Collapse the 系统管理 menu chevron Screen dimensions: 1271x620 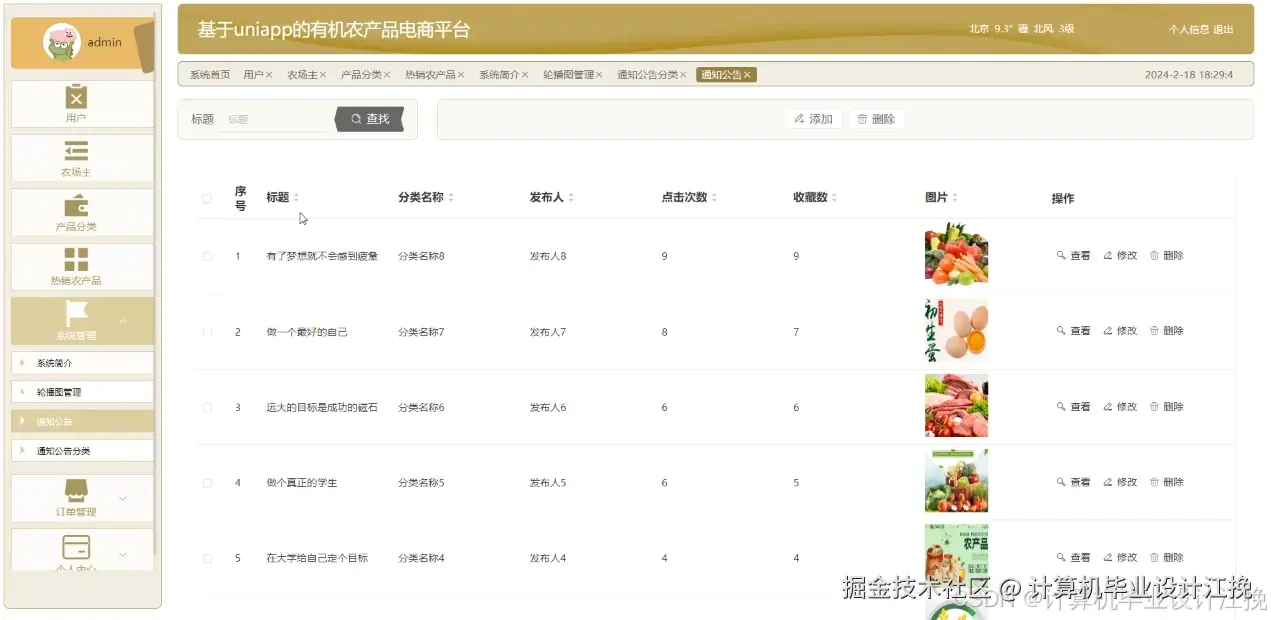[x=125, y=323]
